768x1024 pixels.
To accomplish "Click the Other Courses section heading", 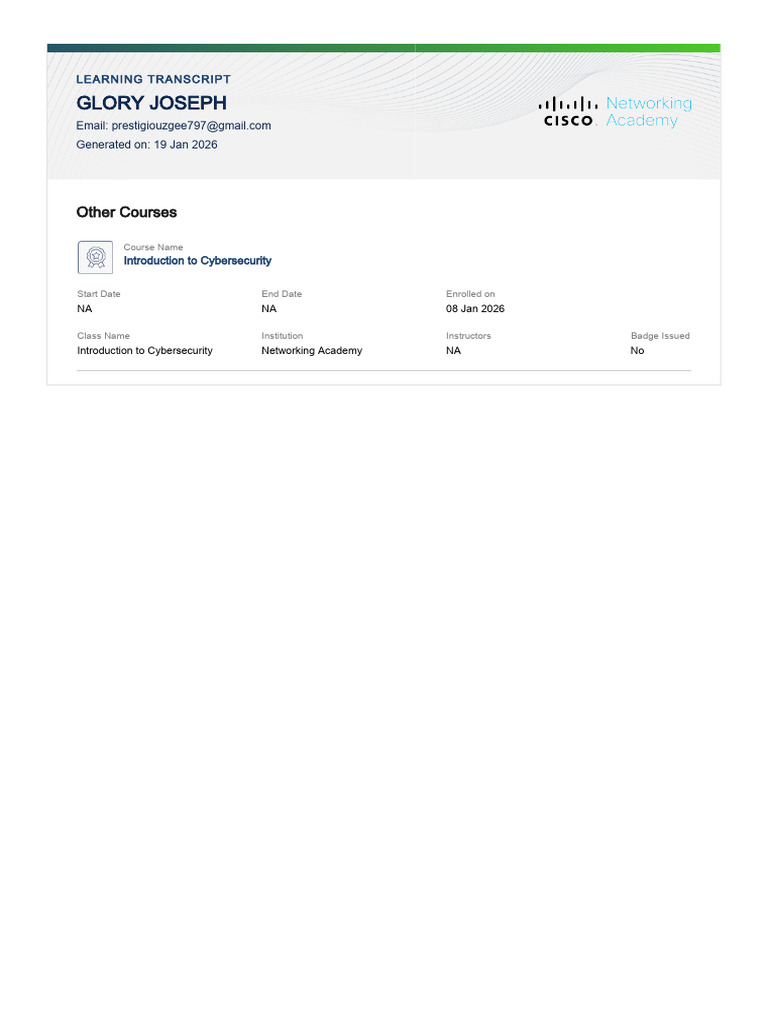I will click(x=127, y=212).
